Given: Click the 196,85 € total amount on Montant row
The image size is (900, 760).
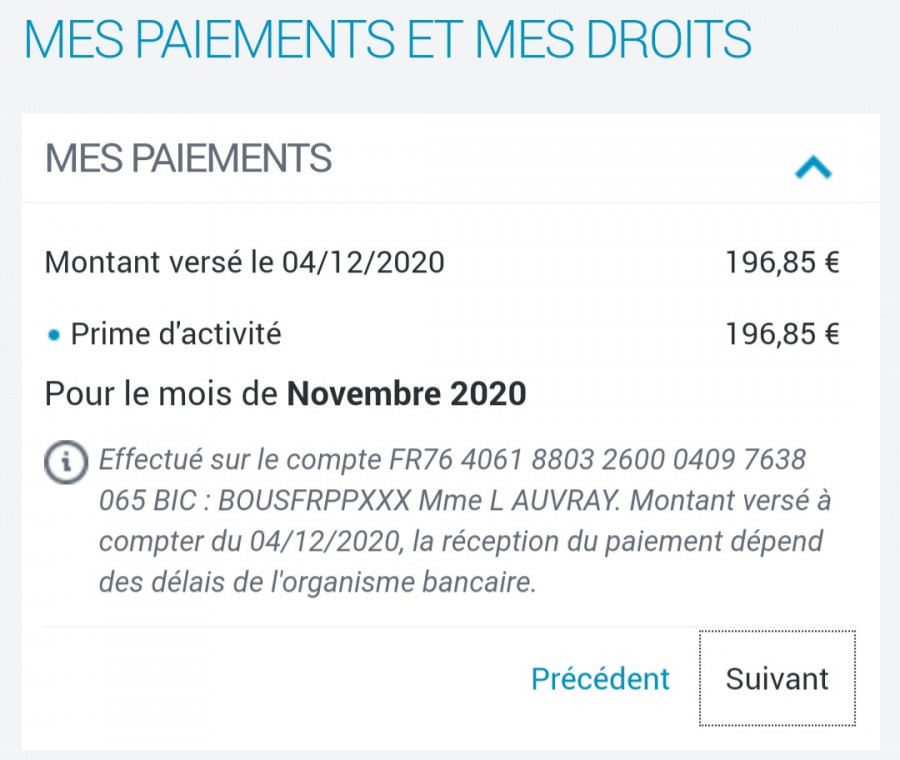Looking at the screenshot, I should (782, 262).
